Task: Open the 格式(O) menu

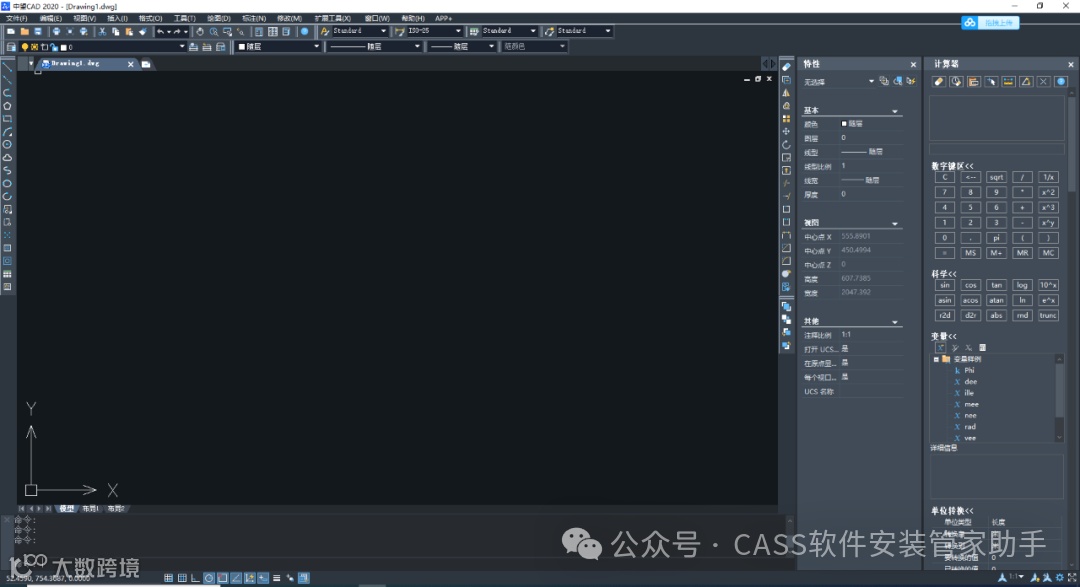Action: (x=150, y=19)
